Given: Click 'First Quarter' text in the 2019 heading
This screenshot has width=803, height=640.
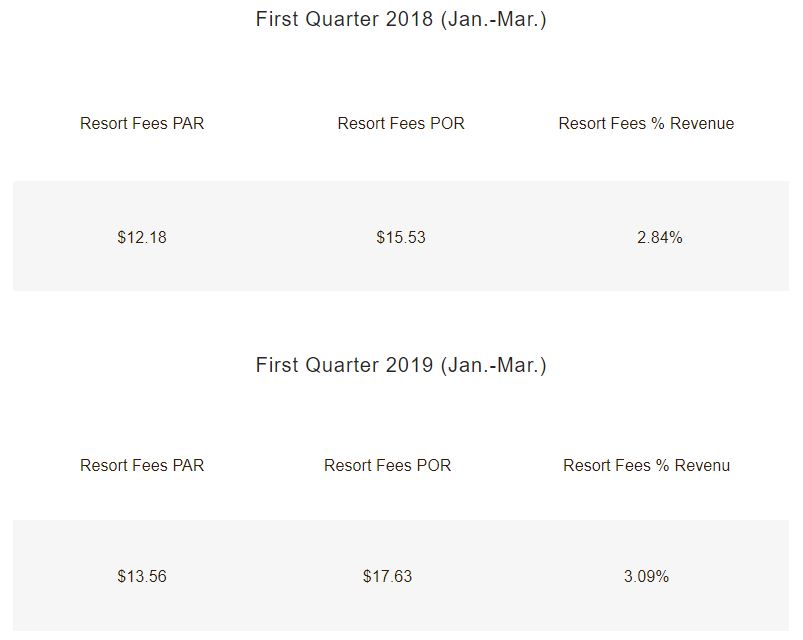Looking at the screenshot, I should point(317,365).
